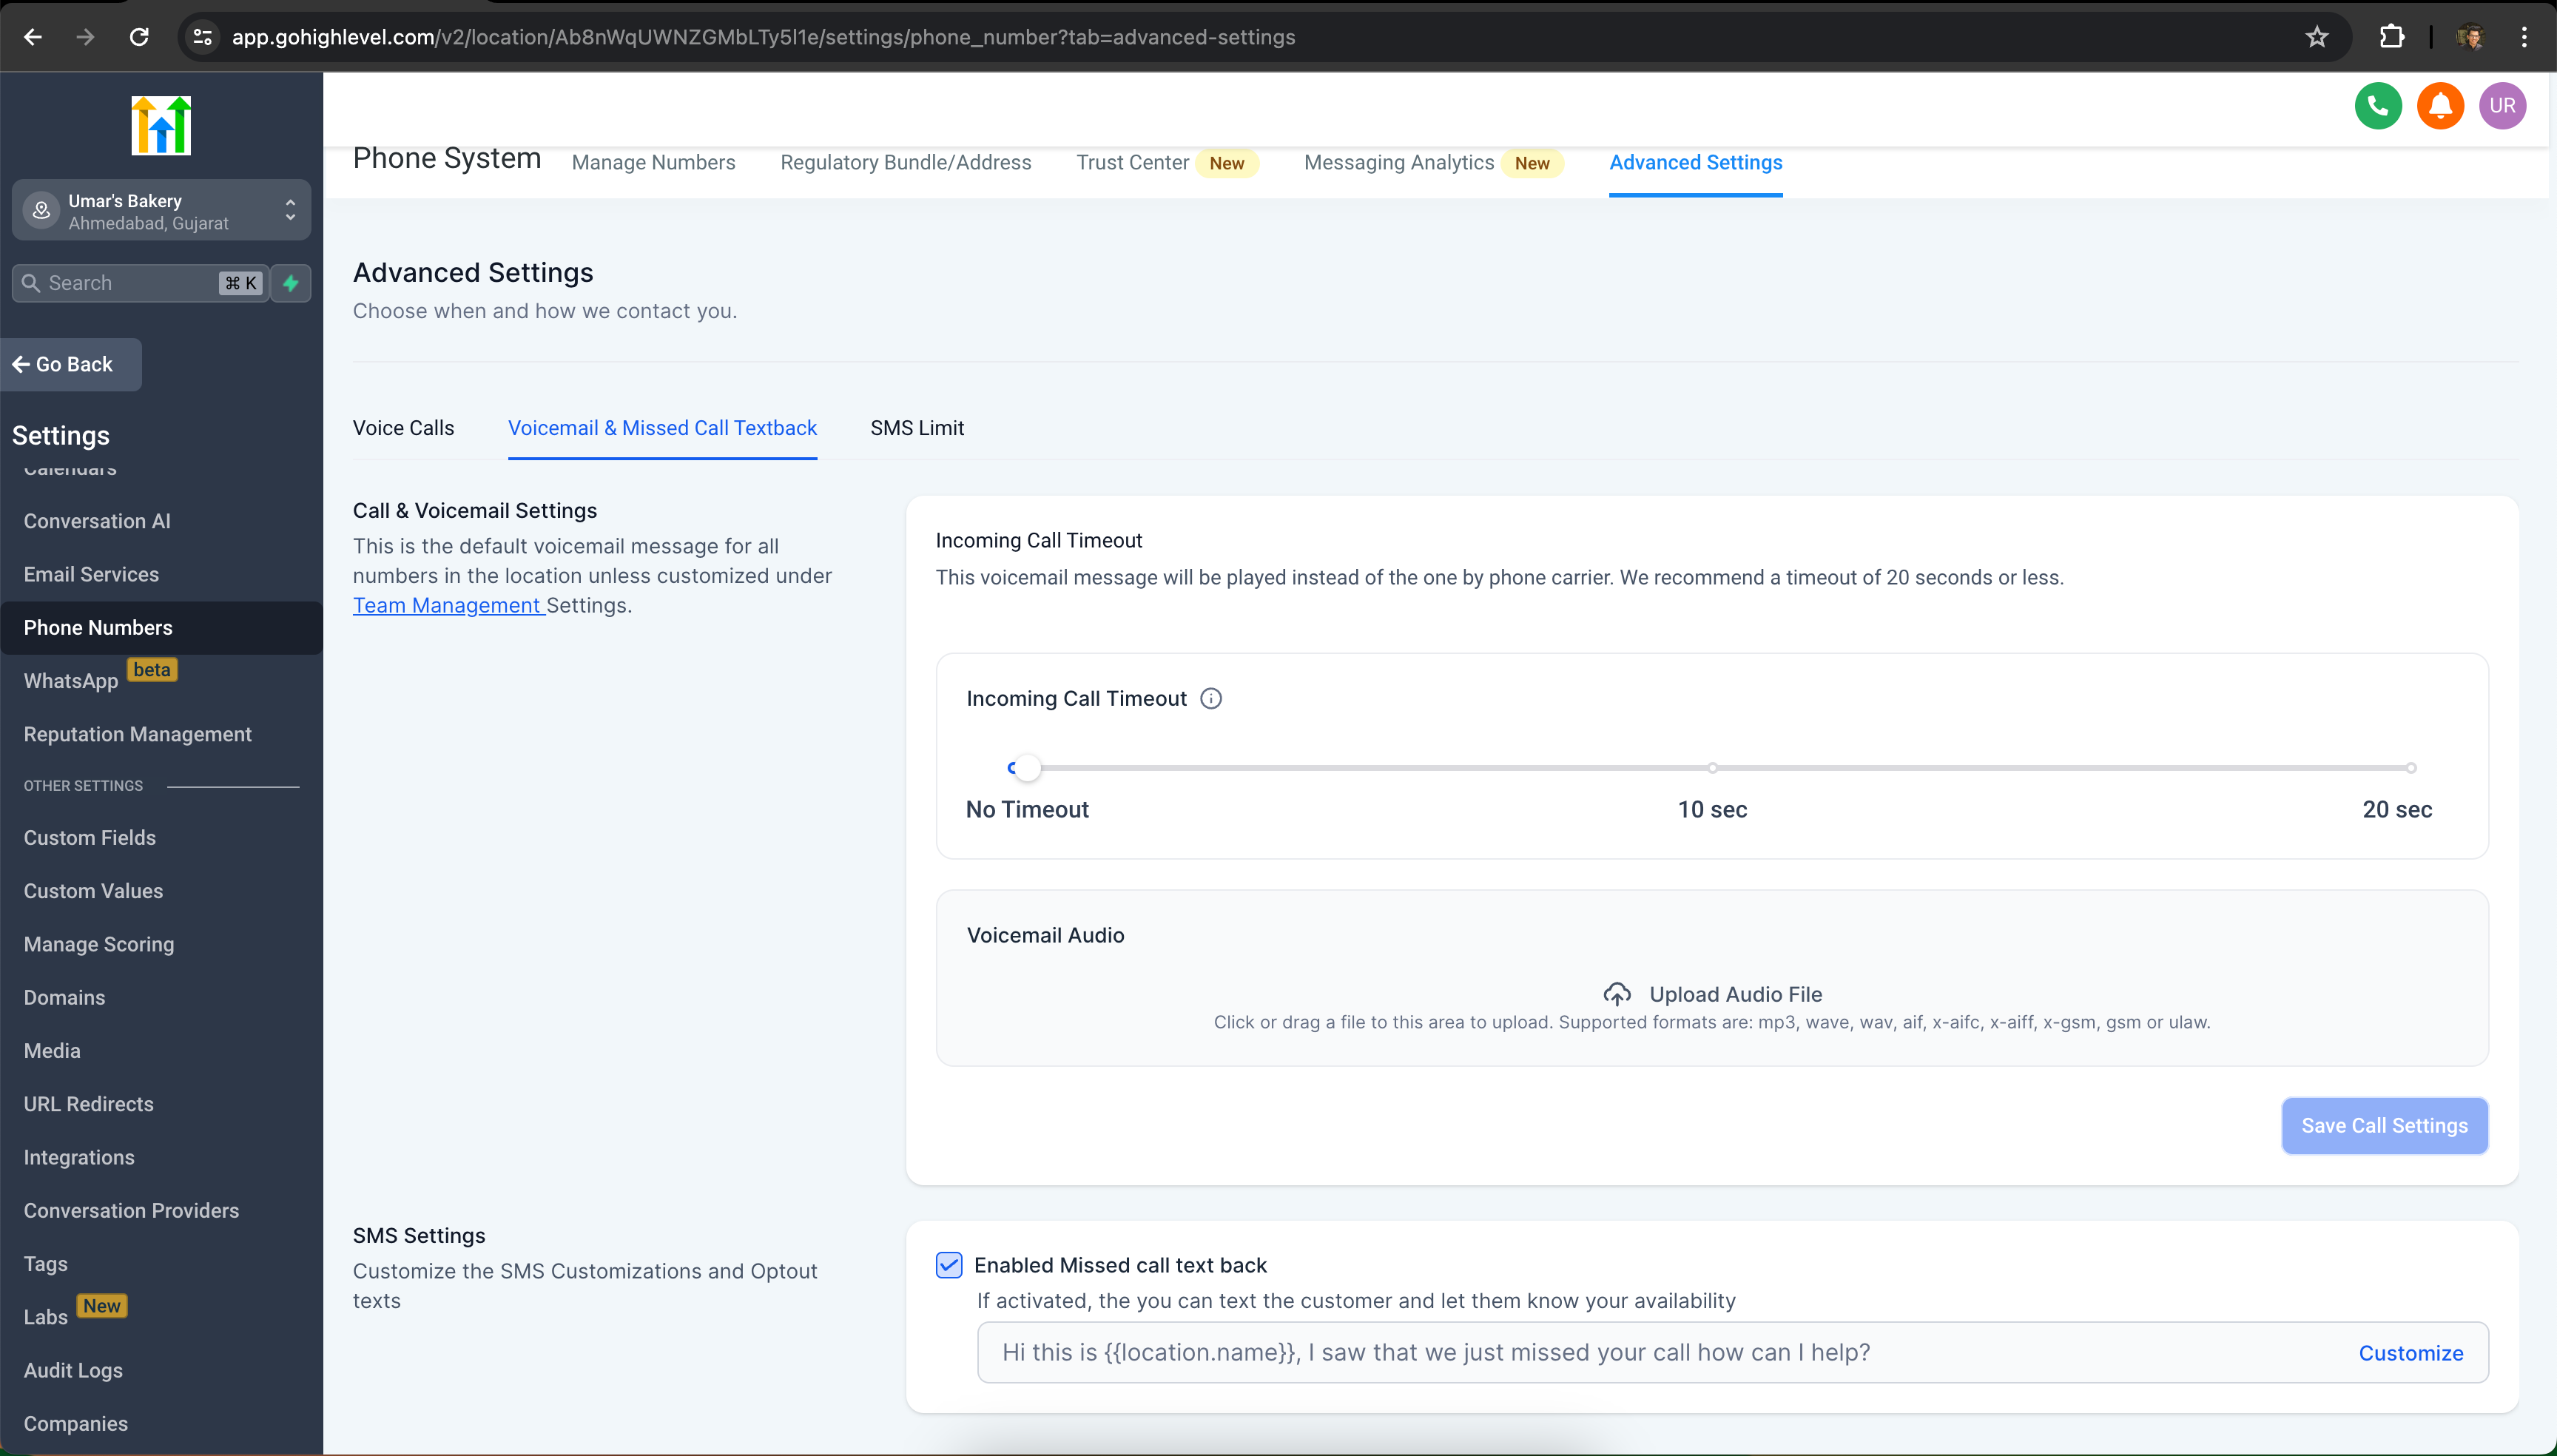Click the Reputation Management sidebar icon
This screenshot has height=1456, width=2557.
pos(137,734)
